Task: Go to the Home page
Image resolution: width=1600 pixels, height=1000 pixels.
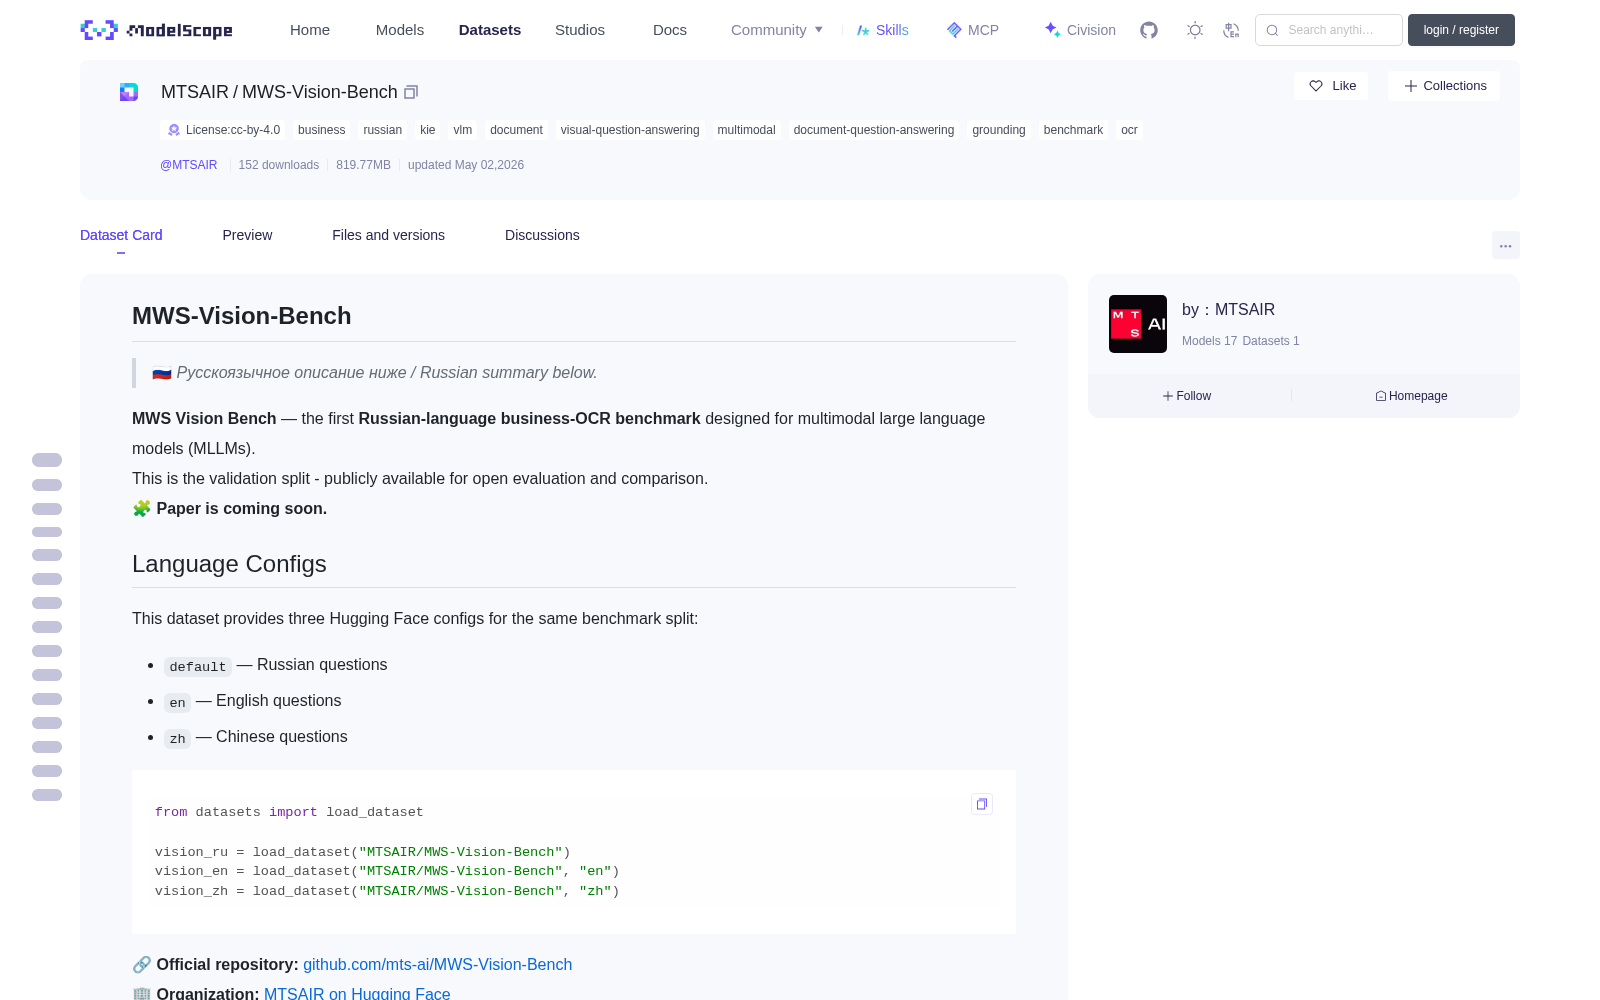Action: pyautogui.click(x=310, y=30)
